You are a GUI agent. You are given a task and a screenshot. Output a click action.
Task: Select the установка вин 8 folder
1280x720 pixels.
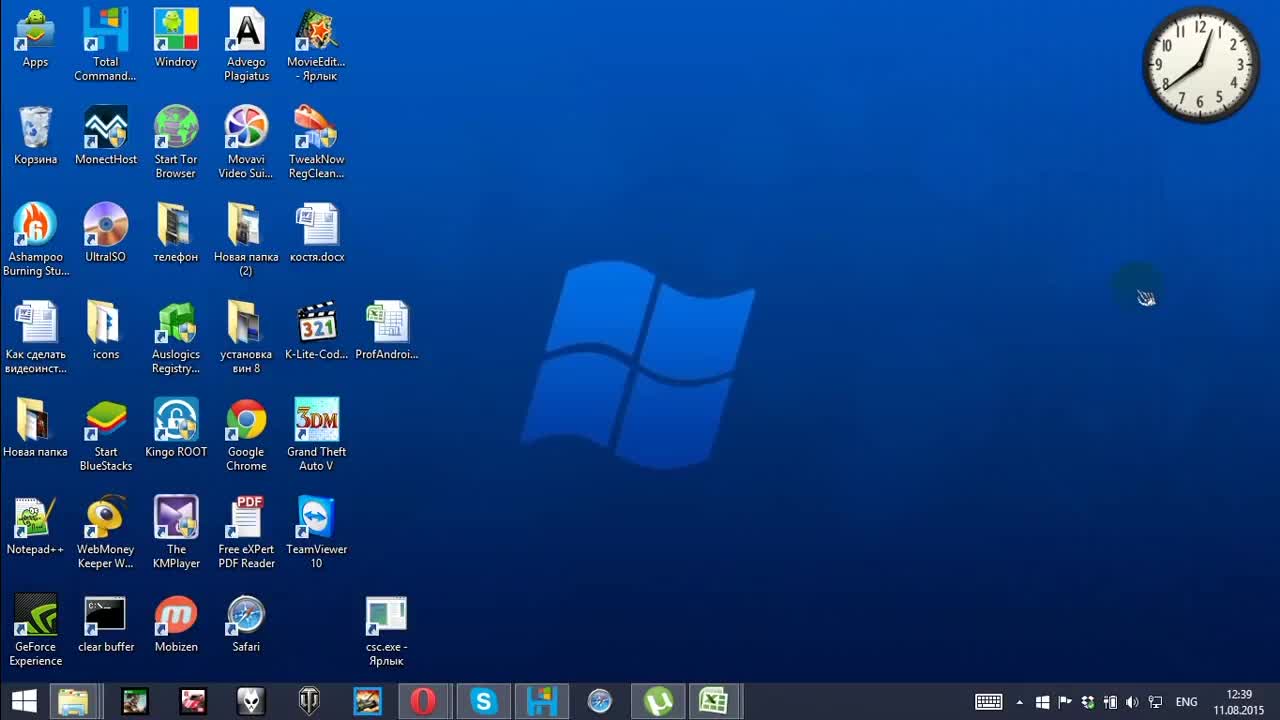(x=246, y=338)
